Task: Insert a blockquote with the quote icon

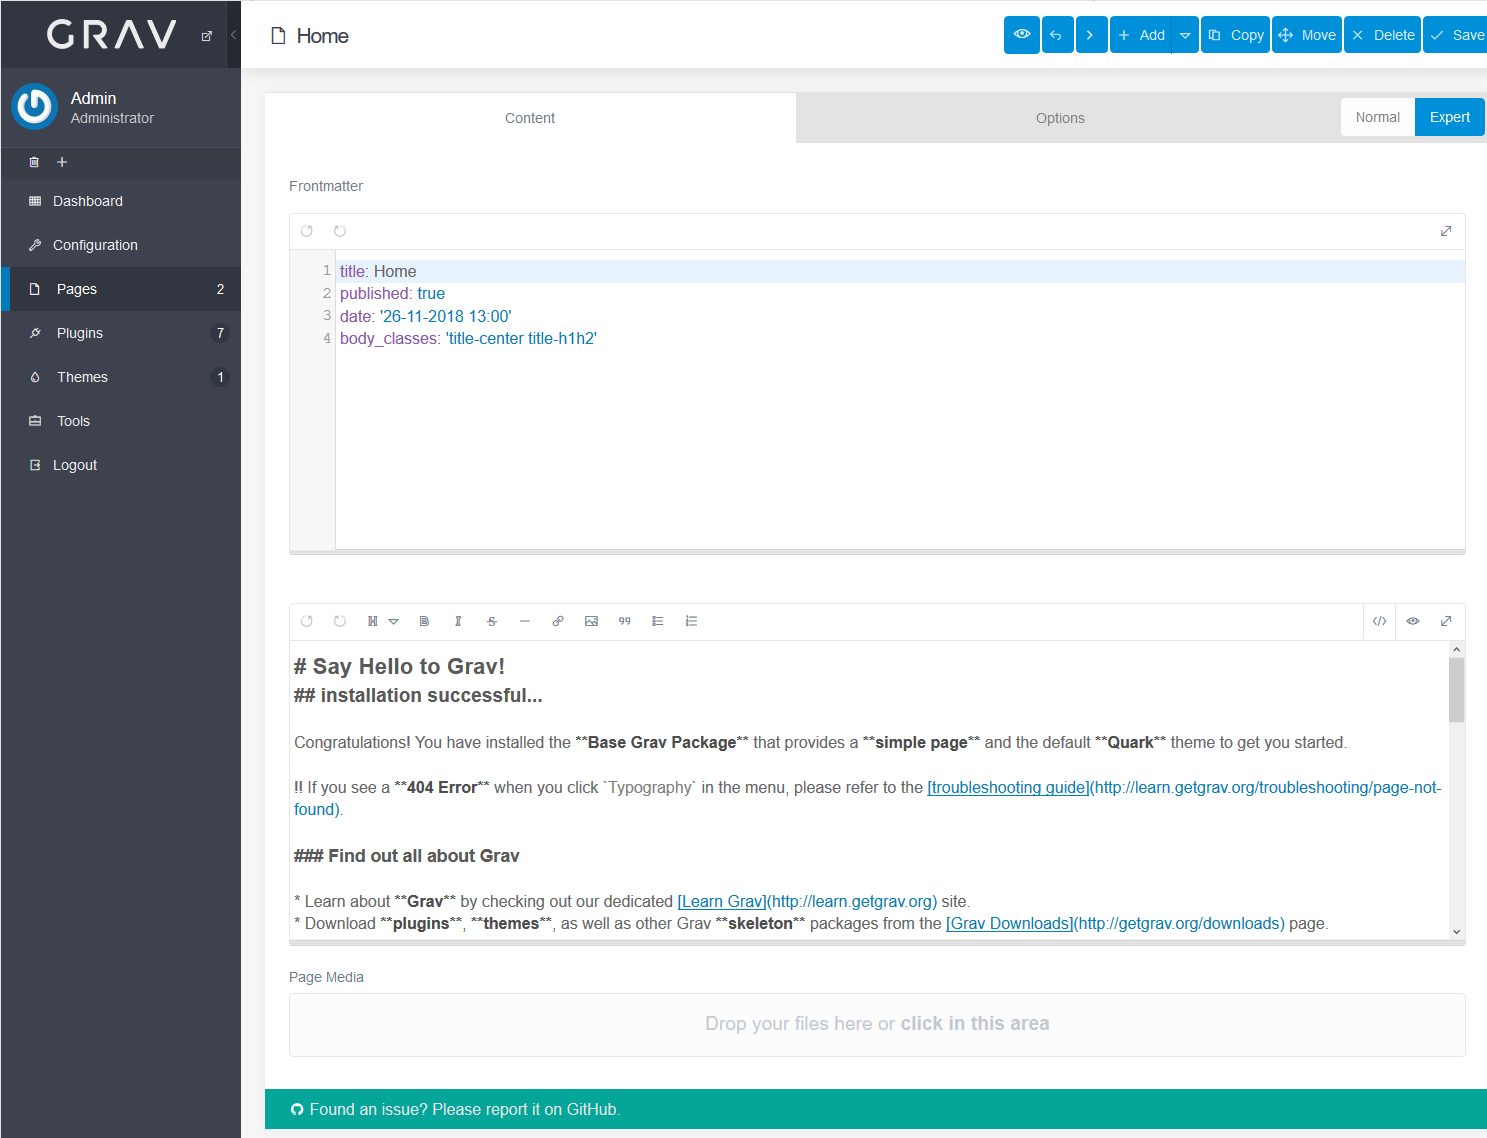Action: pos(624,621)
